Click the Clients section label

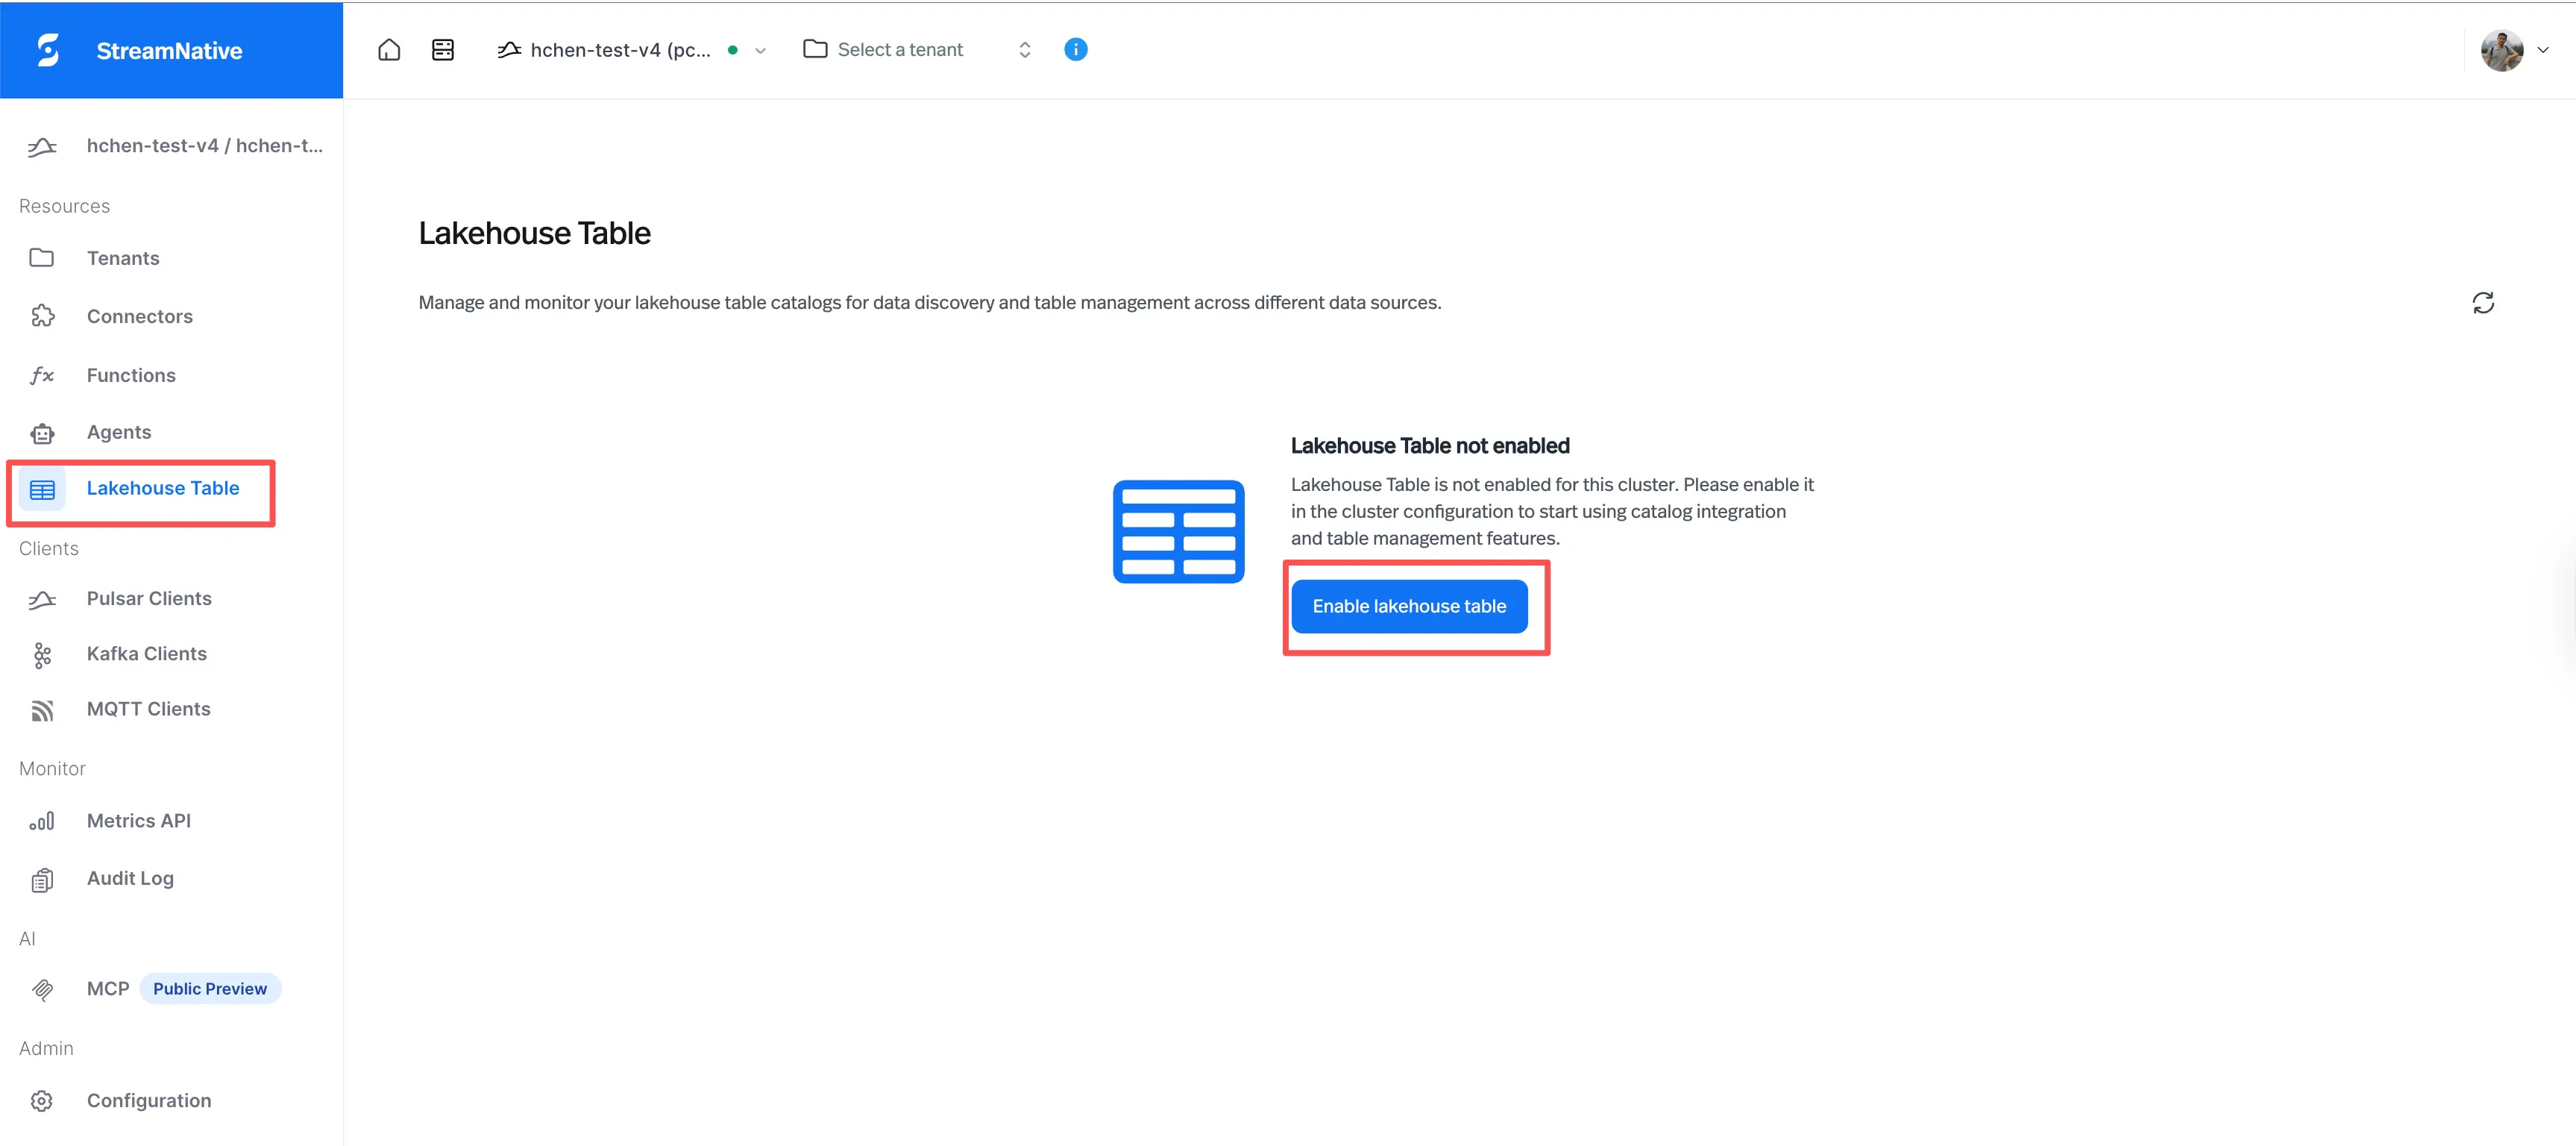[49, 549]
